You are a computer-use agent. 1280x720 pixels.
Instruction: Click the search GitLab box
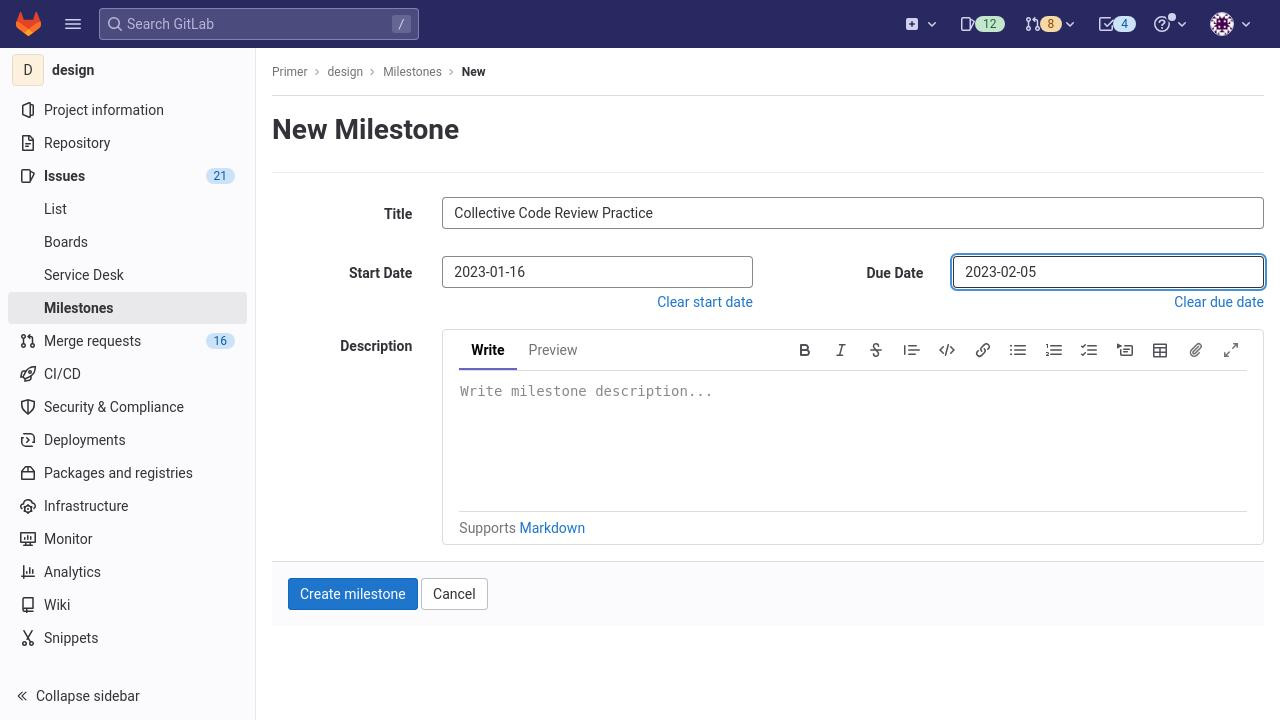pyautogui.click(x=259, y=24)
